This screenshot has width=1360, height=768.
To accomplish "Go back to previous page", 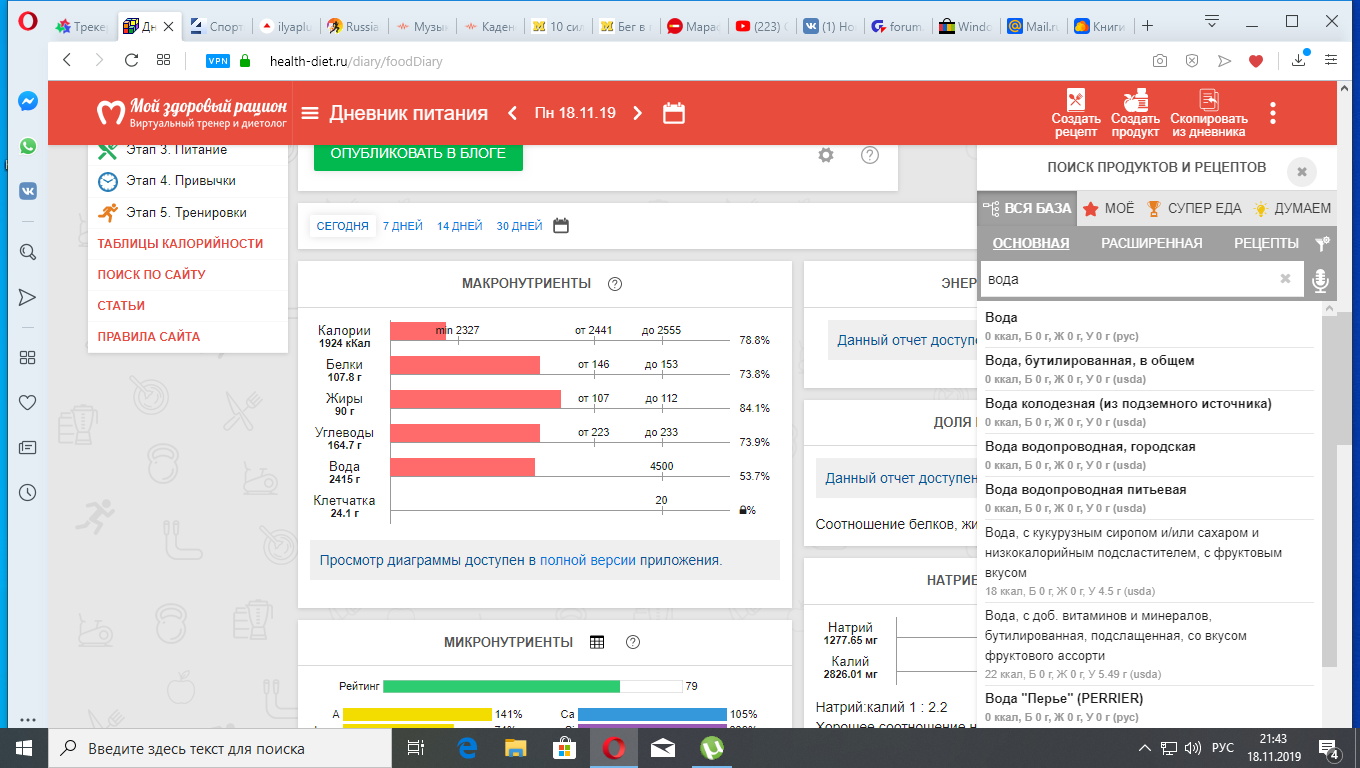I will point(67,60).
